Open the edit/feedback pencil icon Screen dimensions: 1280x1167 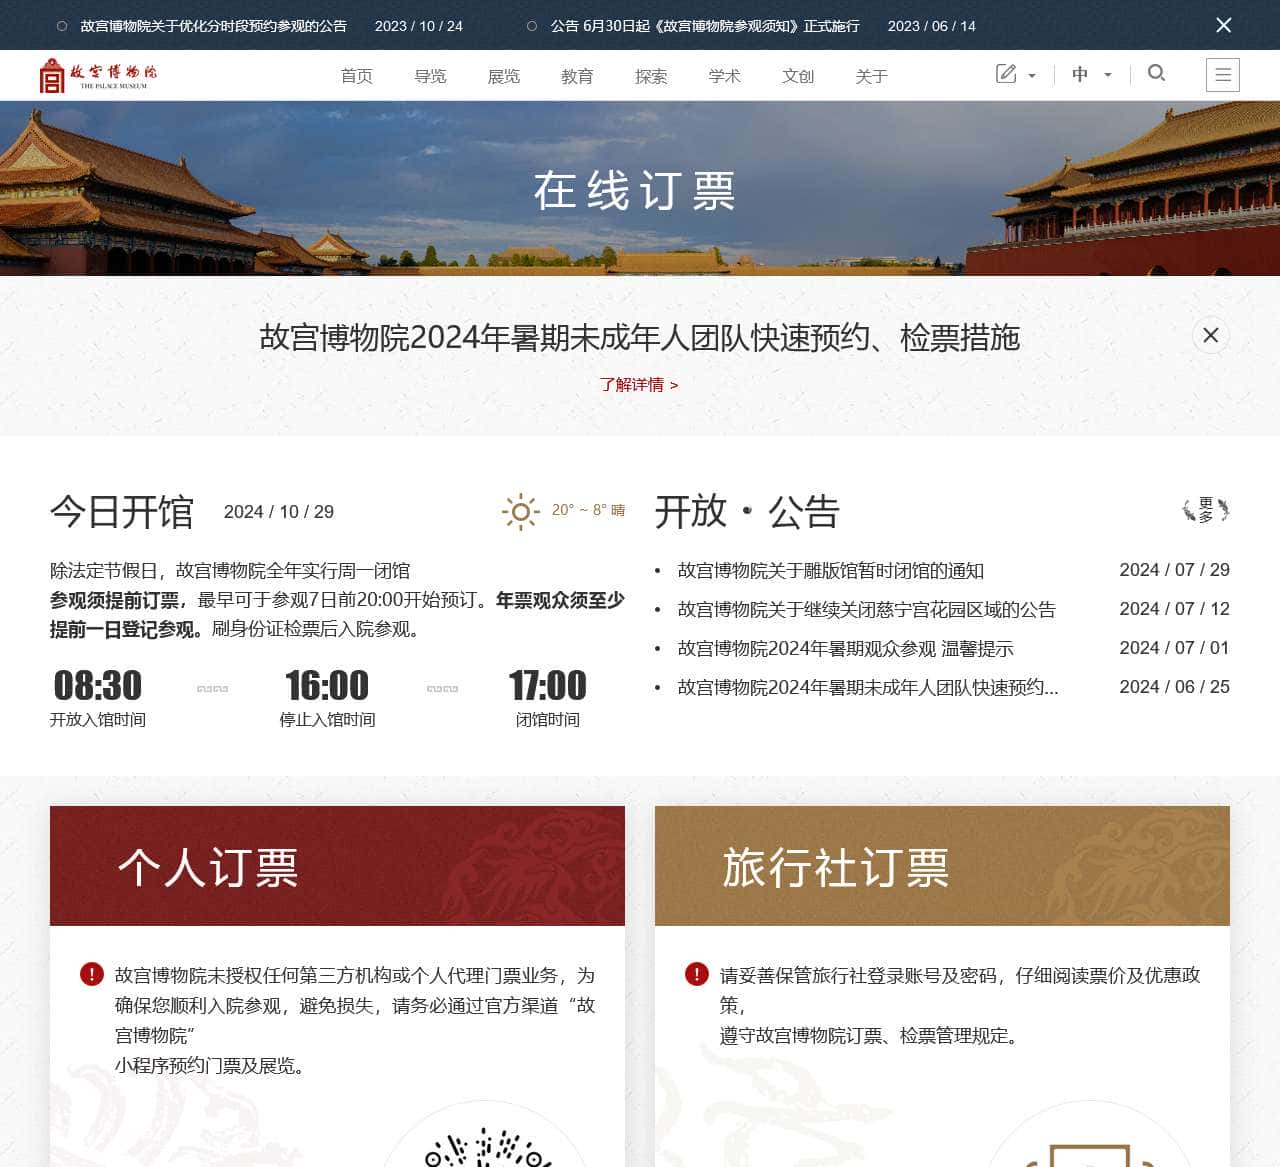(x=1006, y=74)
